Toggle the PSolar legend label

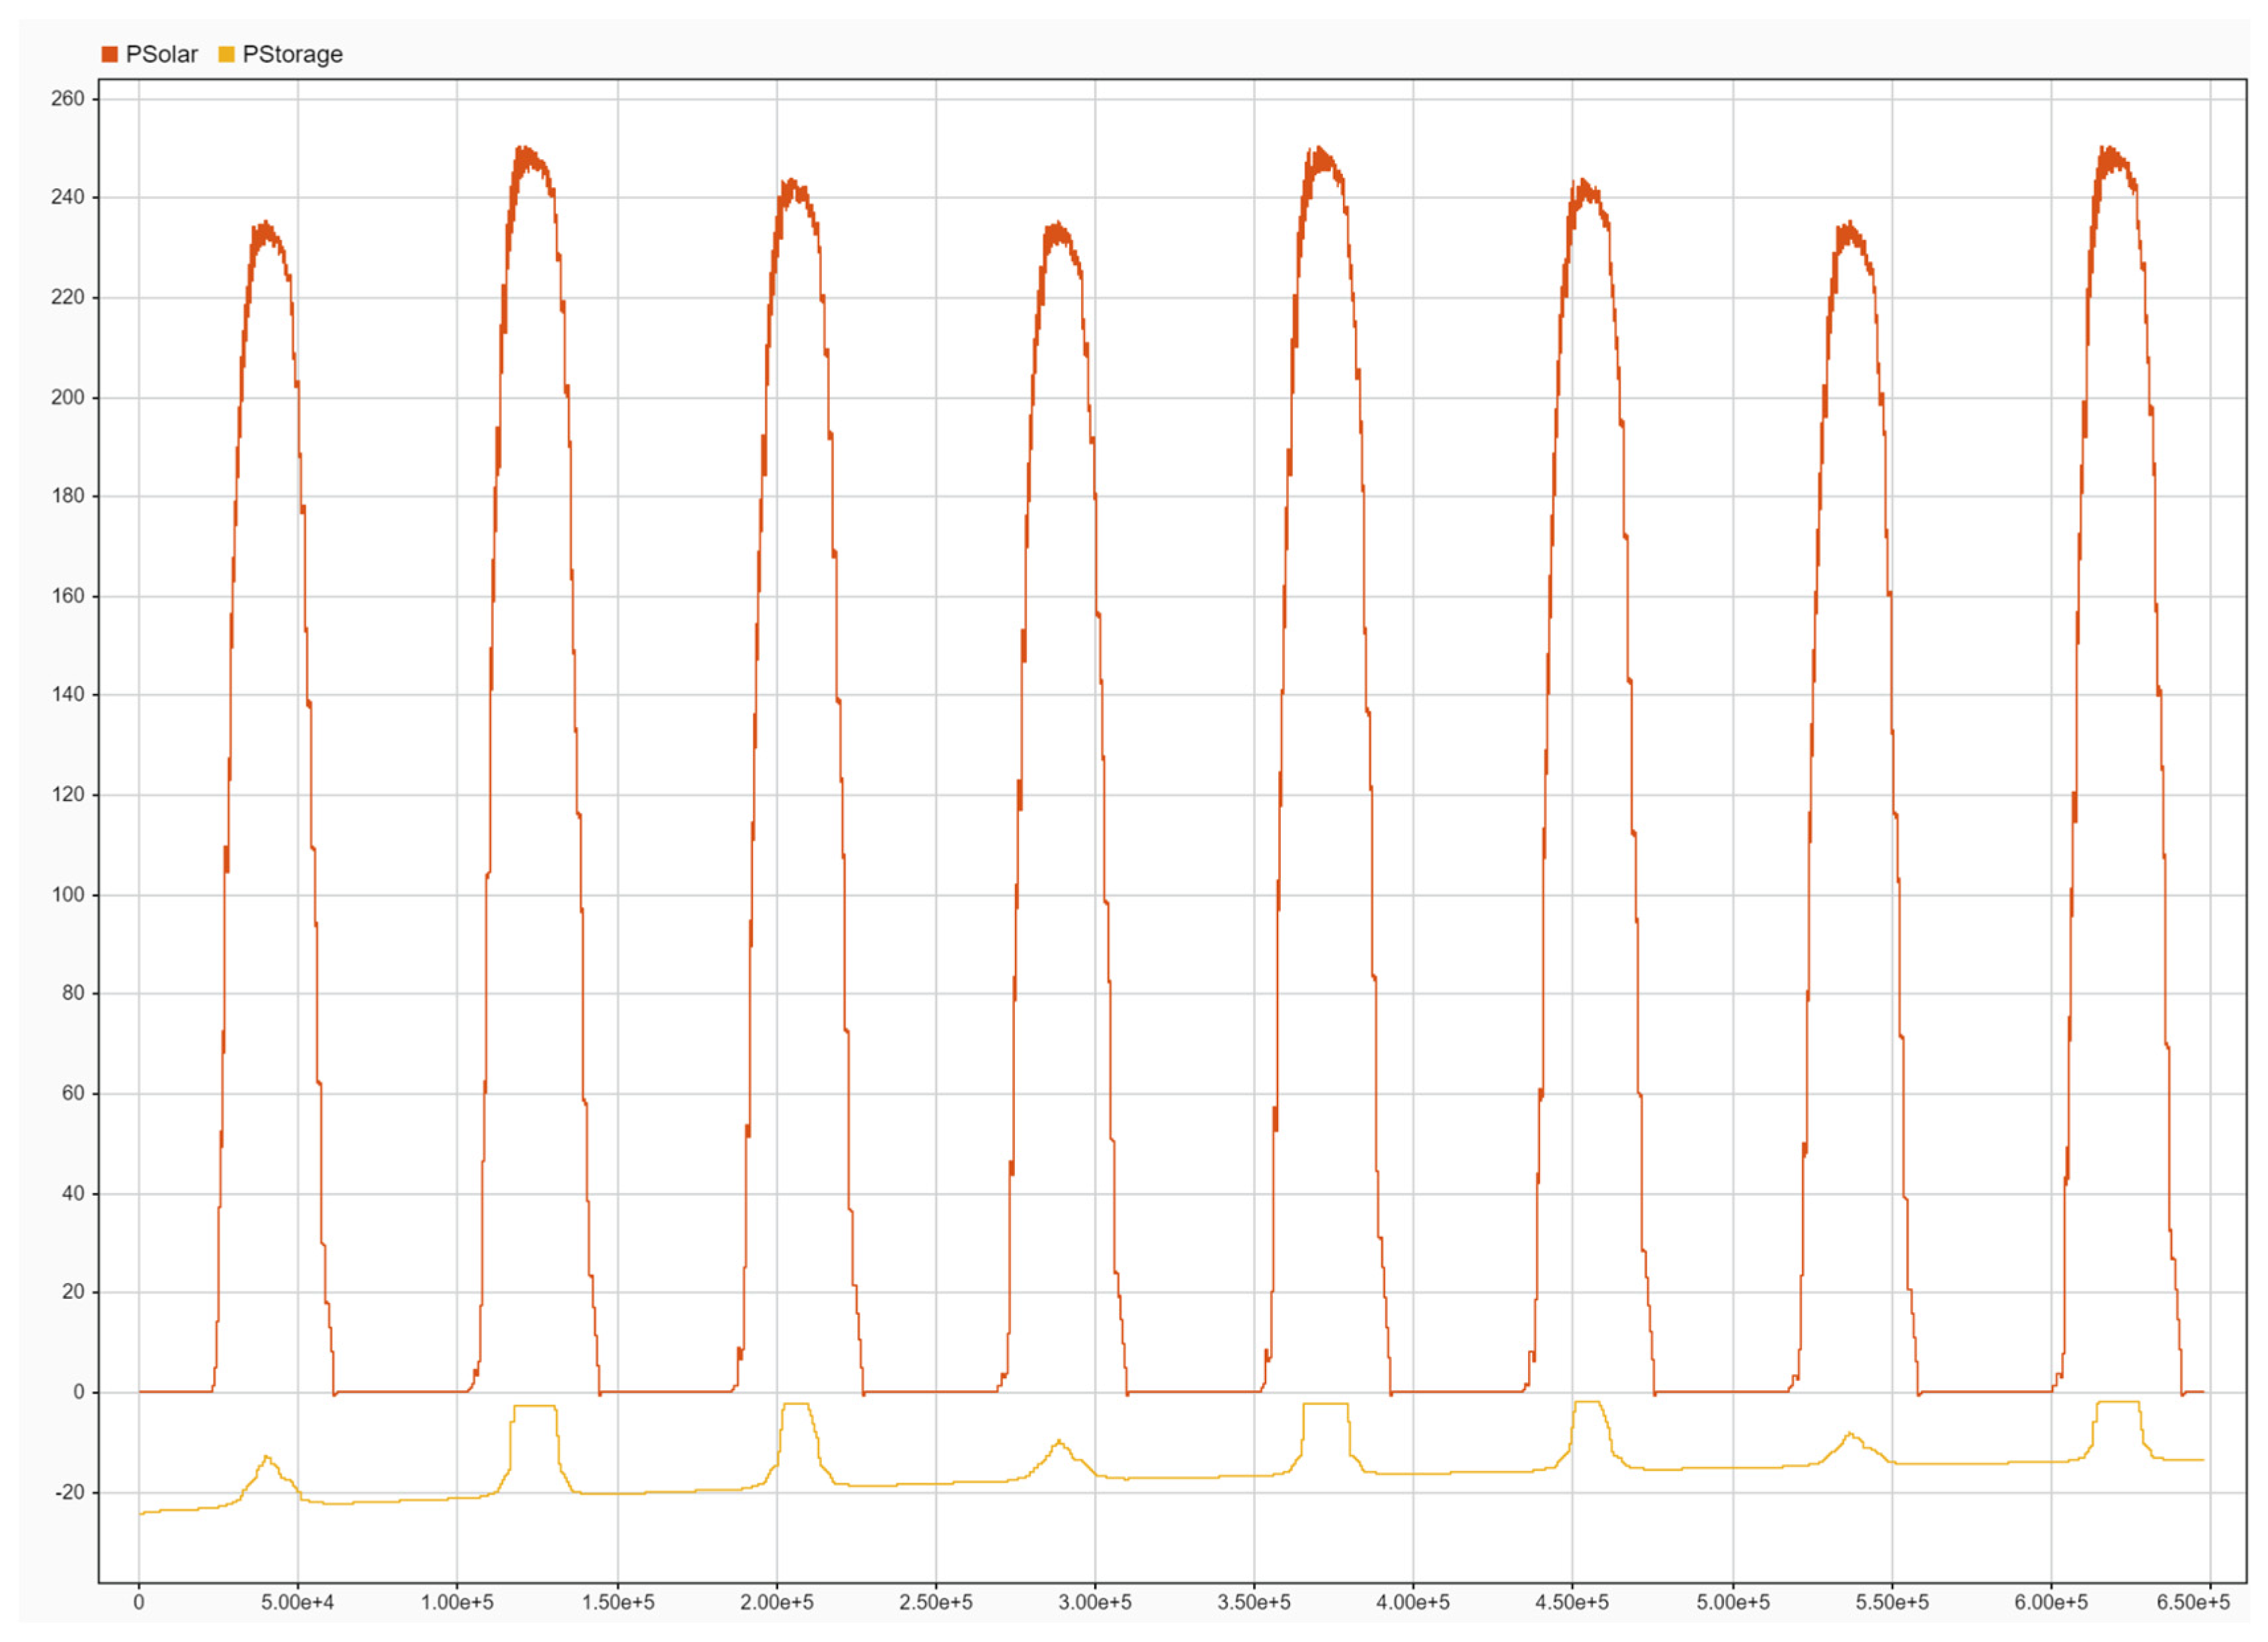click(162, 54)
